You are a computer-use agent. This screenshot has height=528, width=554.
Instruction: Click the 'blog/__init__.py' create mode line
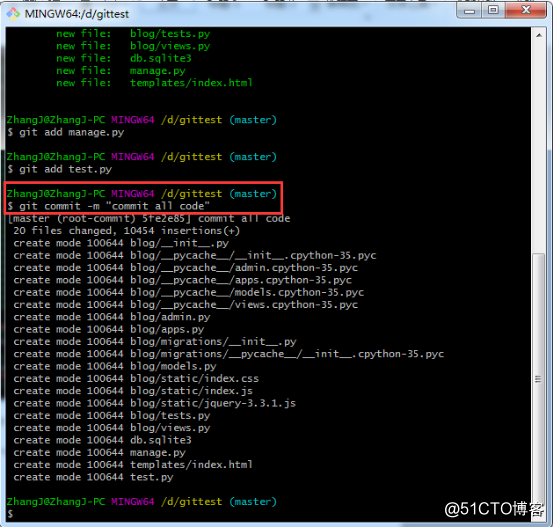click(x=121, y=244)
